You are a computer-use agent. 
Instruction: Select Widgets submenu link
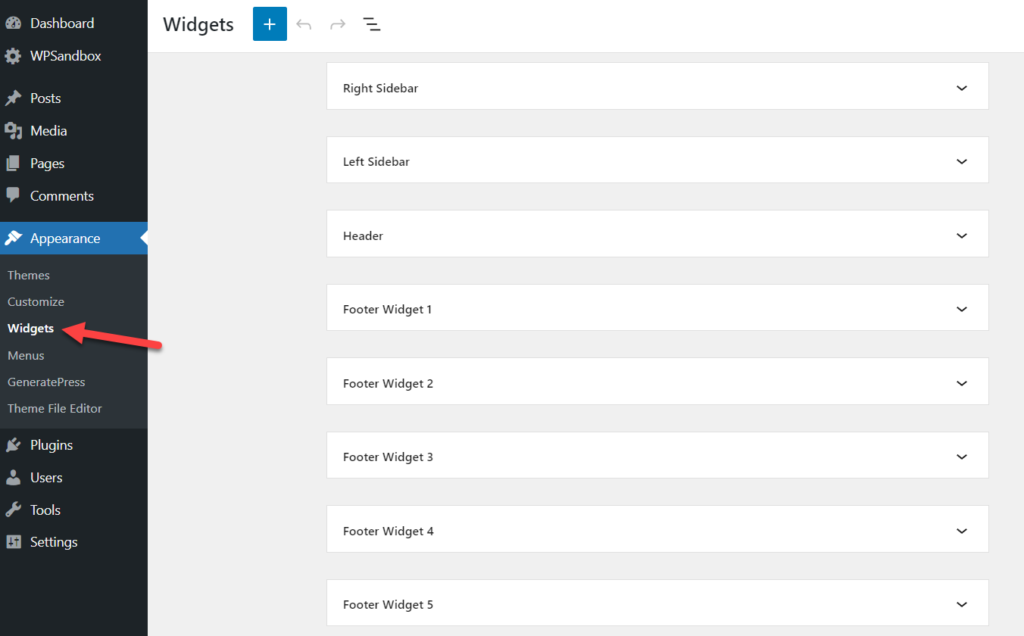(31, 328)
